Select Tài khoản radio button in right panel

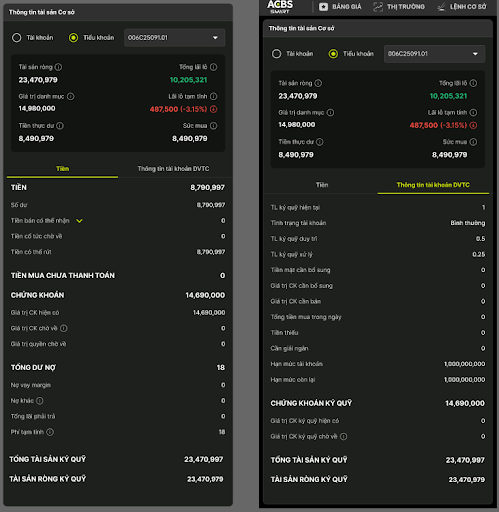tap(277, 54)
